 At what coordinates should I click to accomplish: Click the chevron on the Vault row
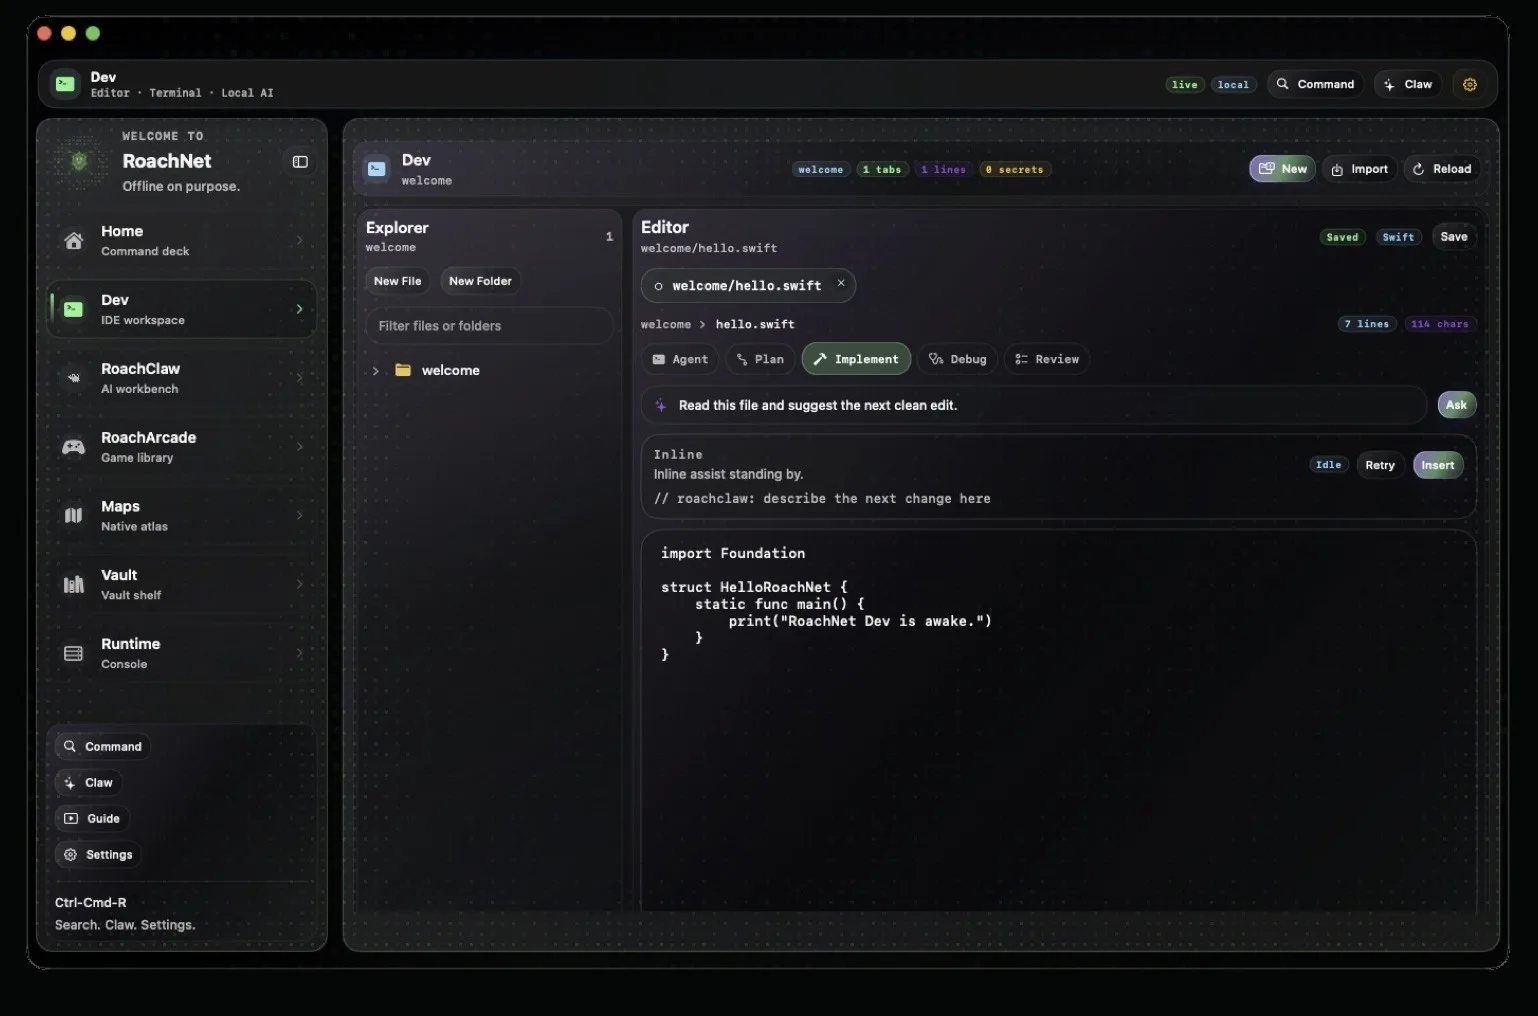point(299,585)
